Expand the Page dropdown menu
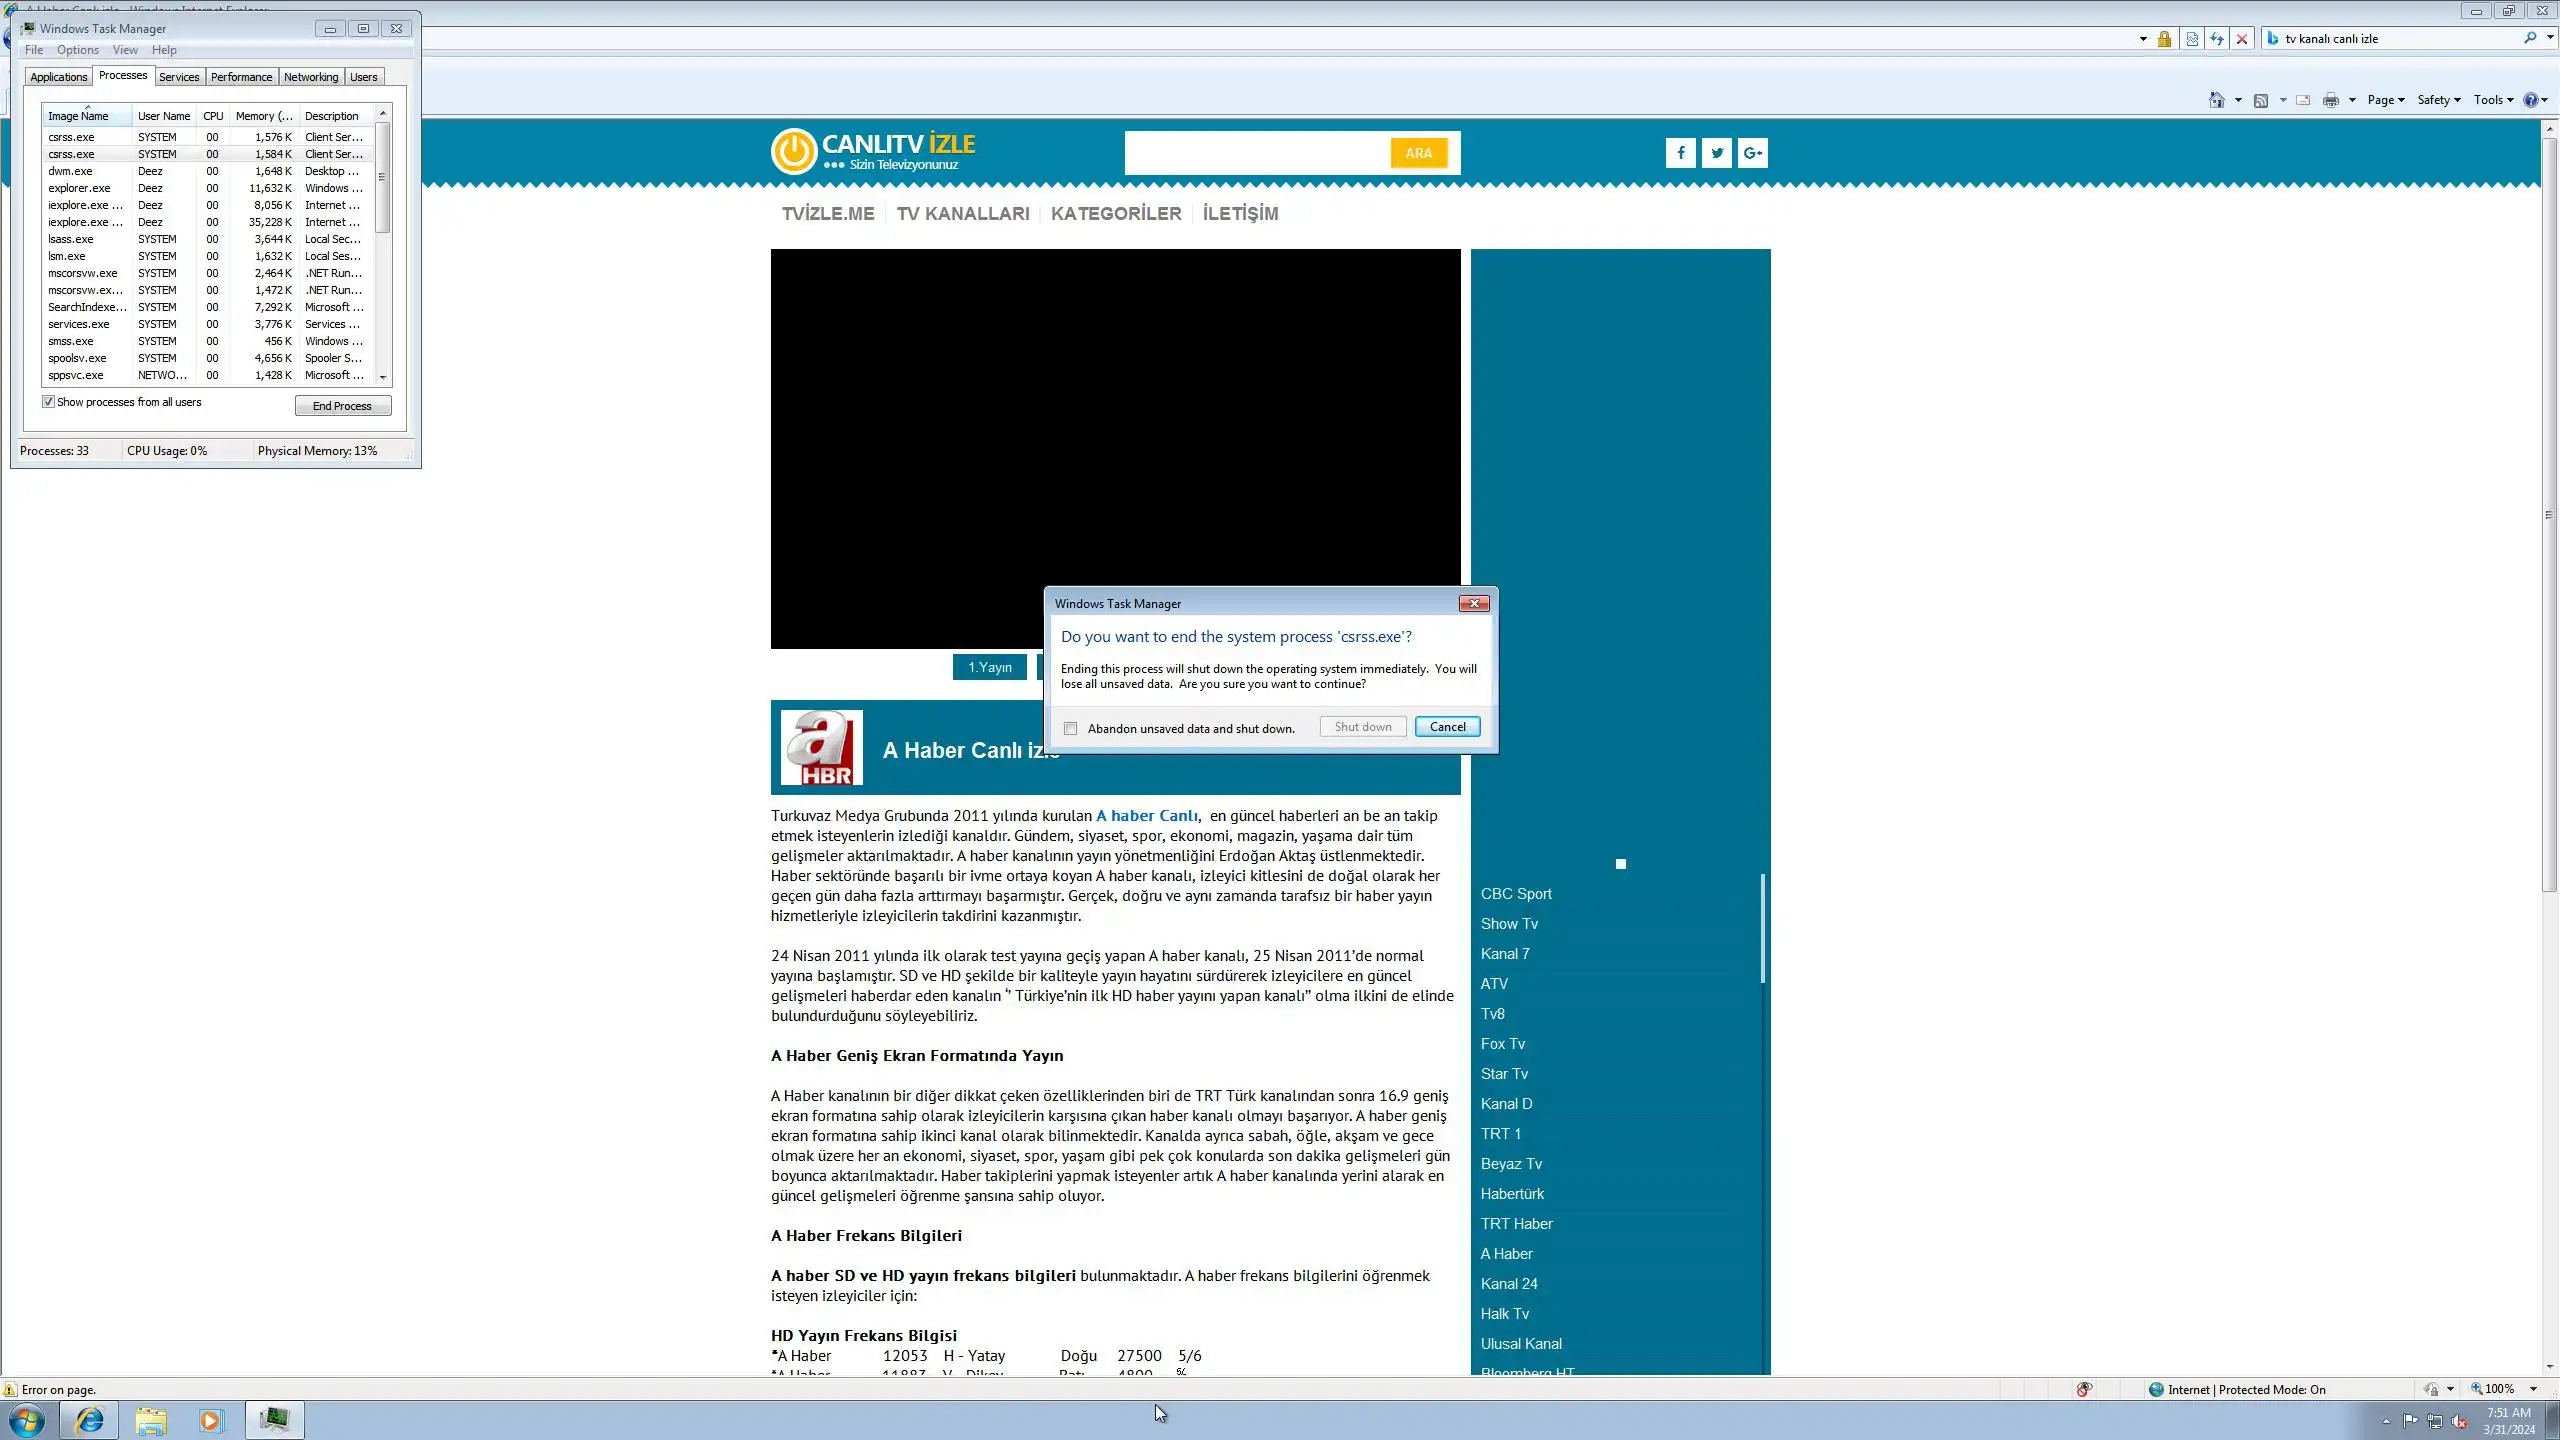The width and height of the screenshot is (2560, 1440). click(x=2385, y=100)
